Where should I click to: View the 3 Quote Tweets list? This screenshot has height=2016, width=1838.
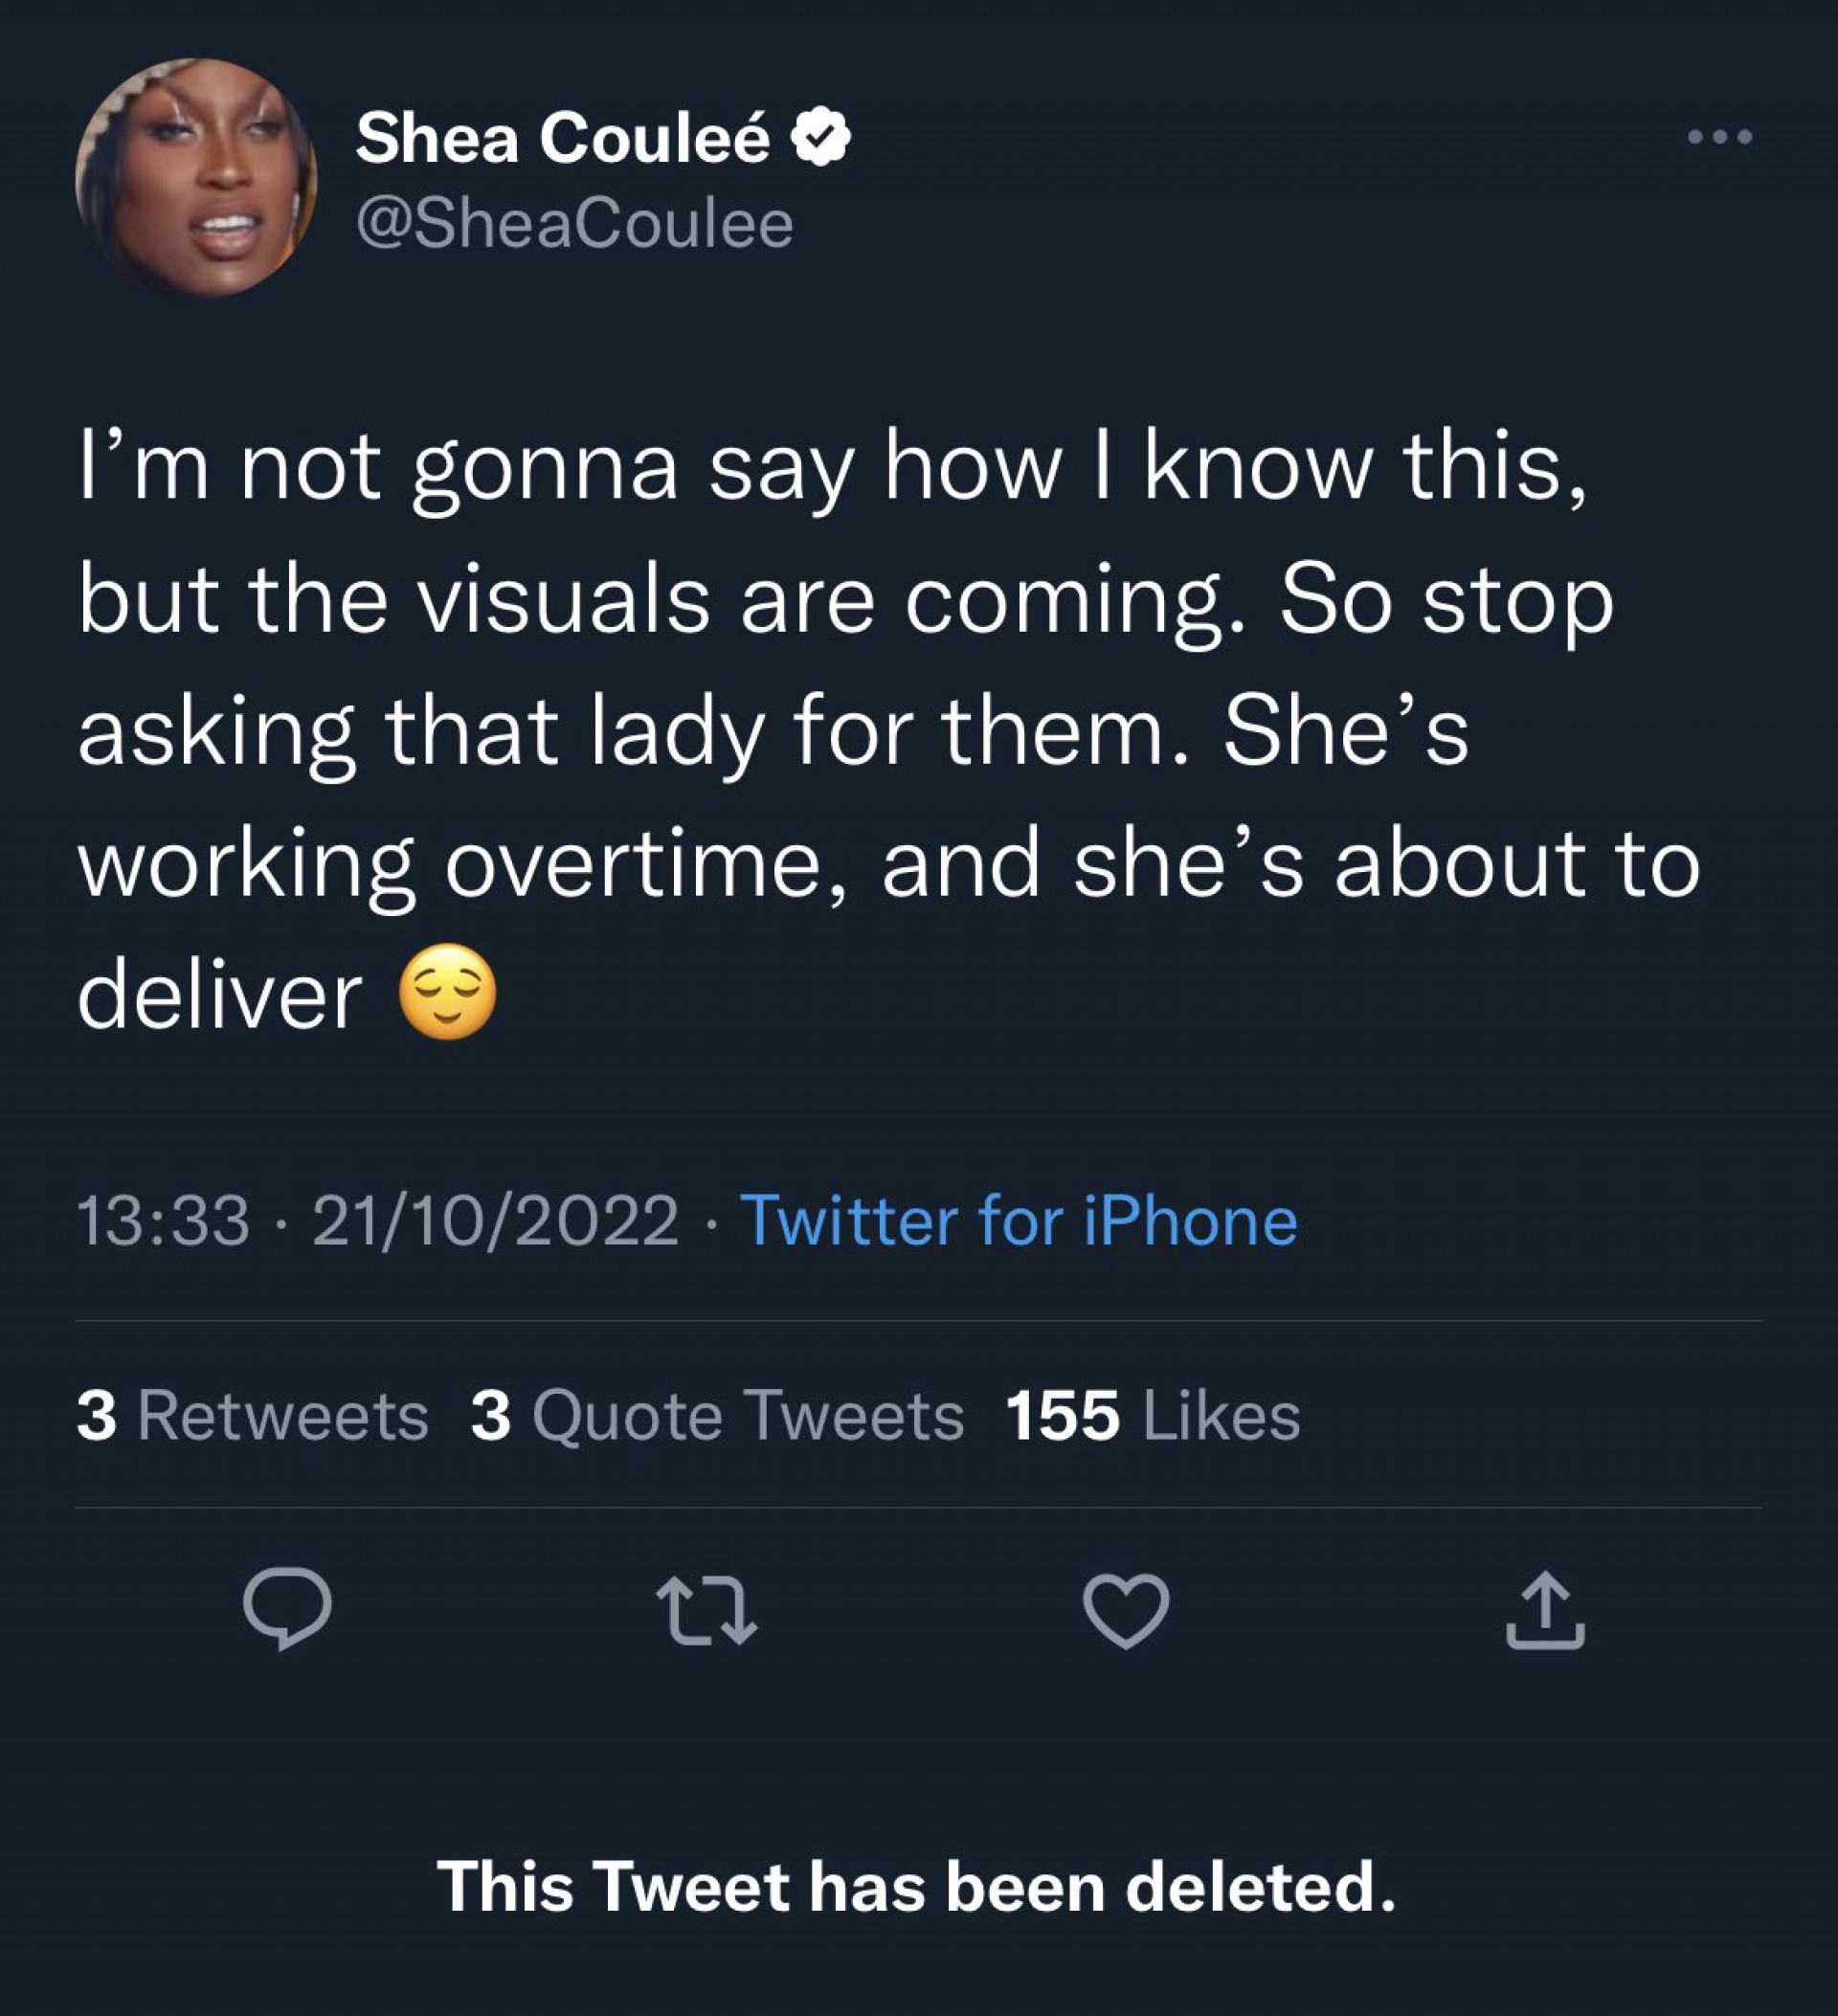click(717, 1416)
